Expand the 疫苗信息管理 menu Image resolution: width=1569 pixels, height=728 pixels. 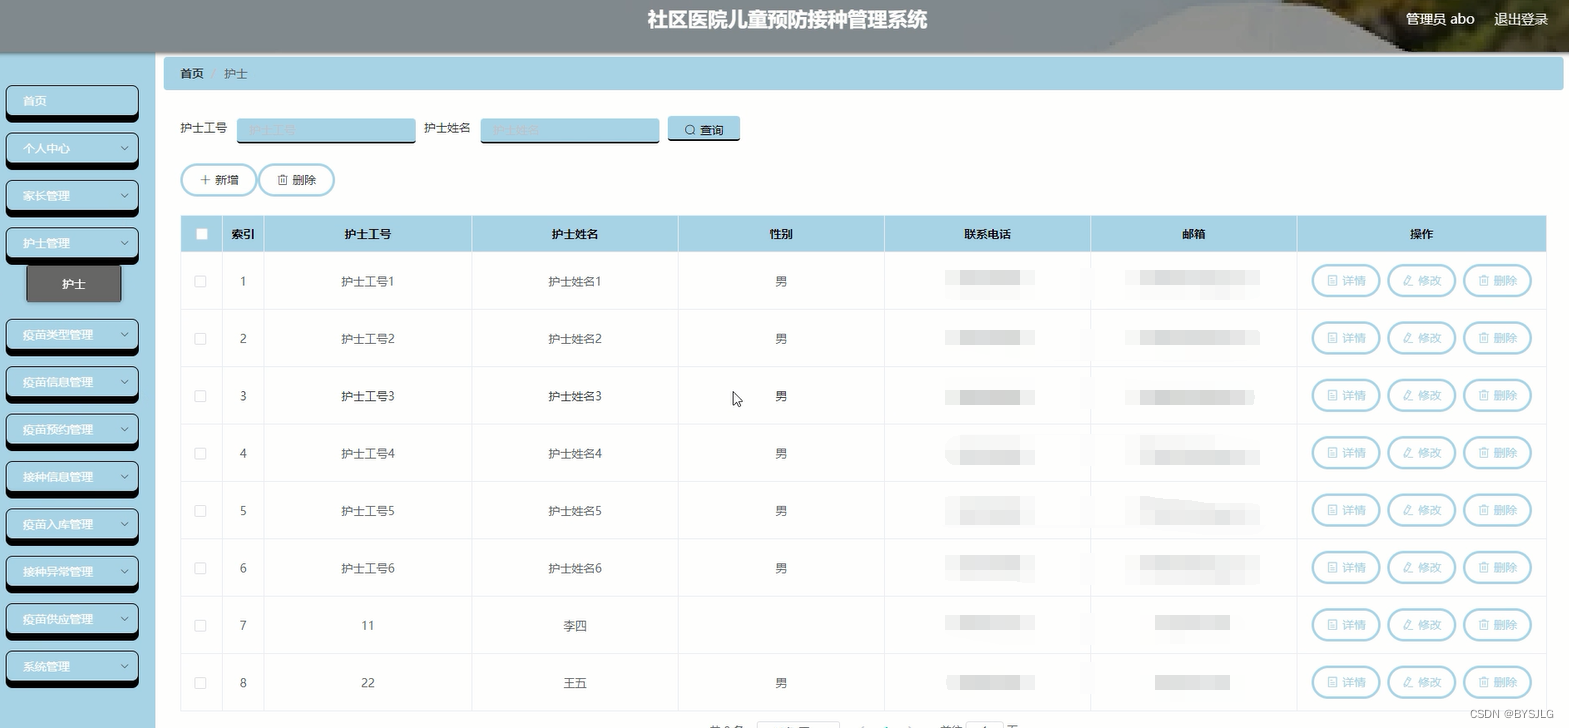point(72,382)
